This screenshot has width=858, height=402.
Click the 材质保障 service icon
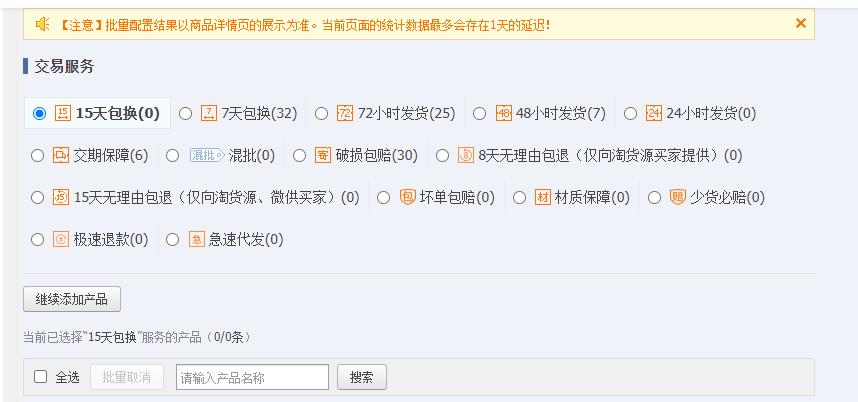click(543, 197)
